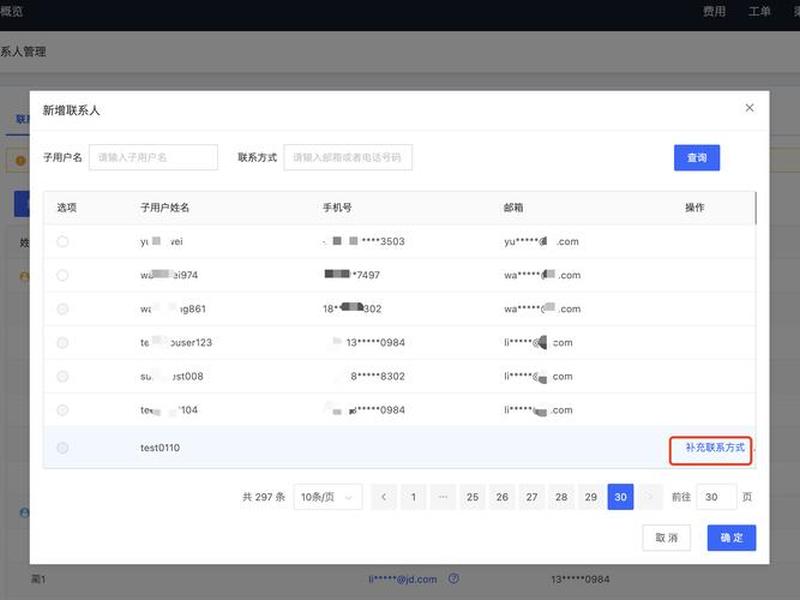The image size is (800, 600).
Task: Jump to page 26
Action: click(502, 496)
